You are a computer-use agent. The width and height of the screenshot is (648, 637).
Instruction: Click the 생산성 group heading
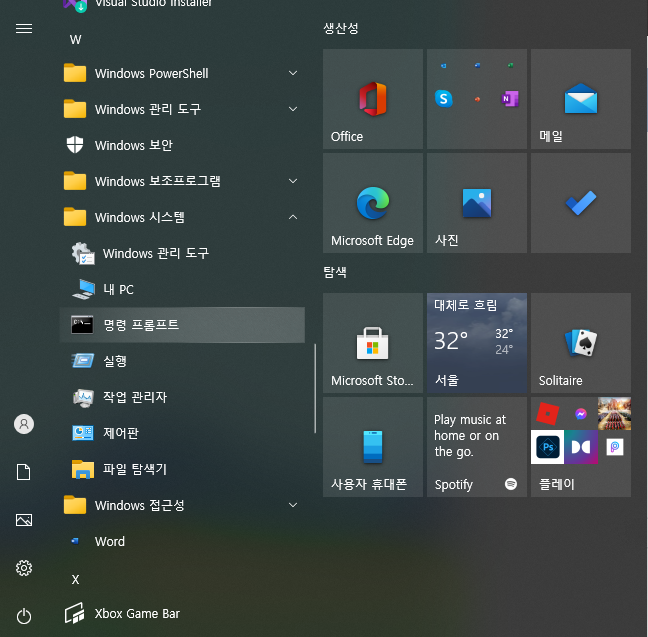point(341,28)
